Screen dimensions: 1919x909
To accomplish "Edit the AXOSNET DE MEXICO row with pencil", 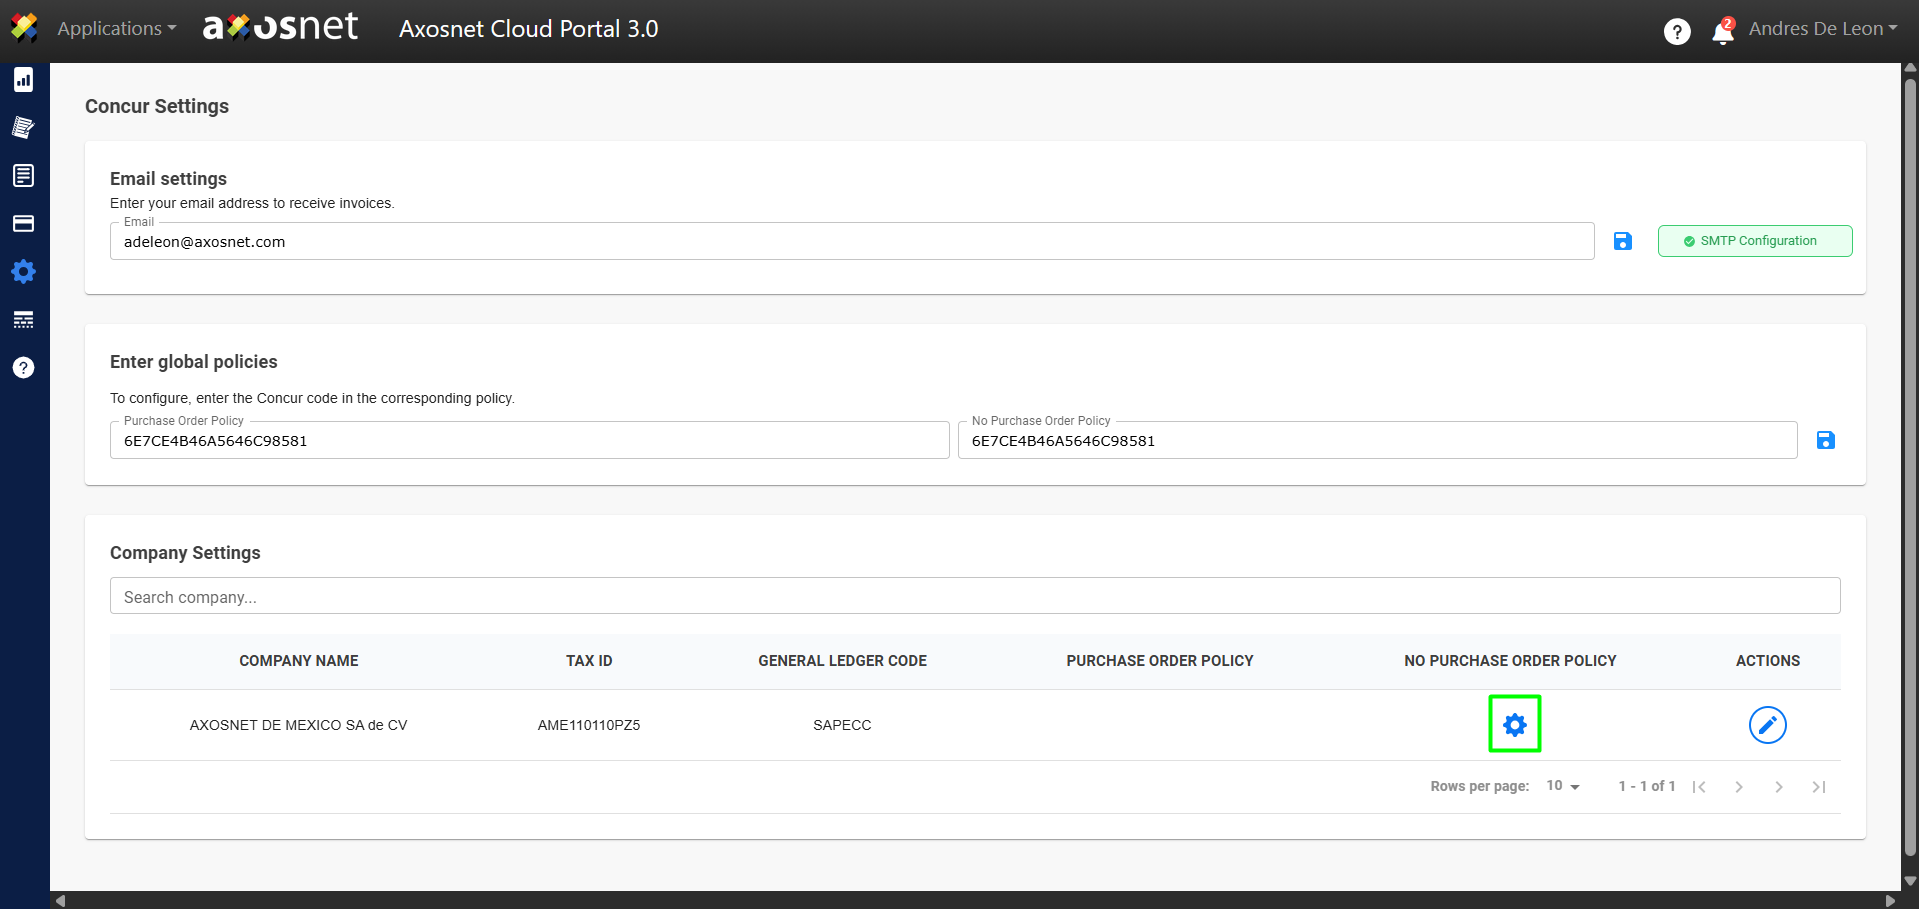I will [x=1768, y=725].
